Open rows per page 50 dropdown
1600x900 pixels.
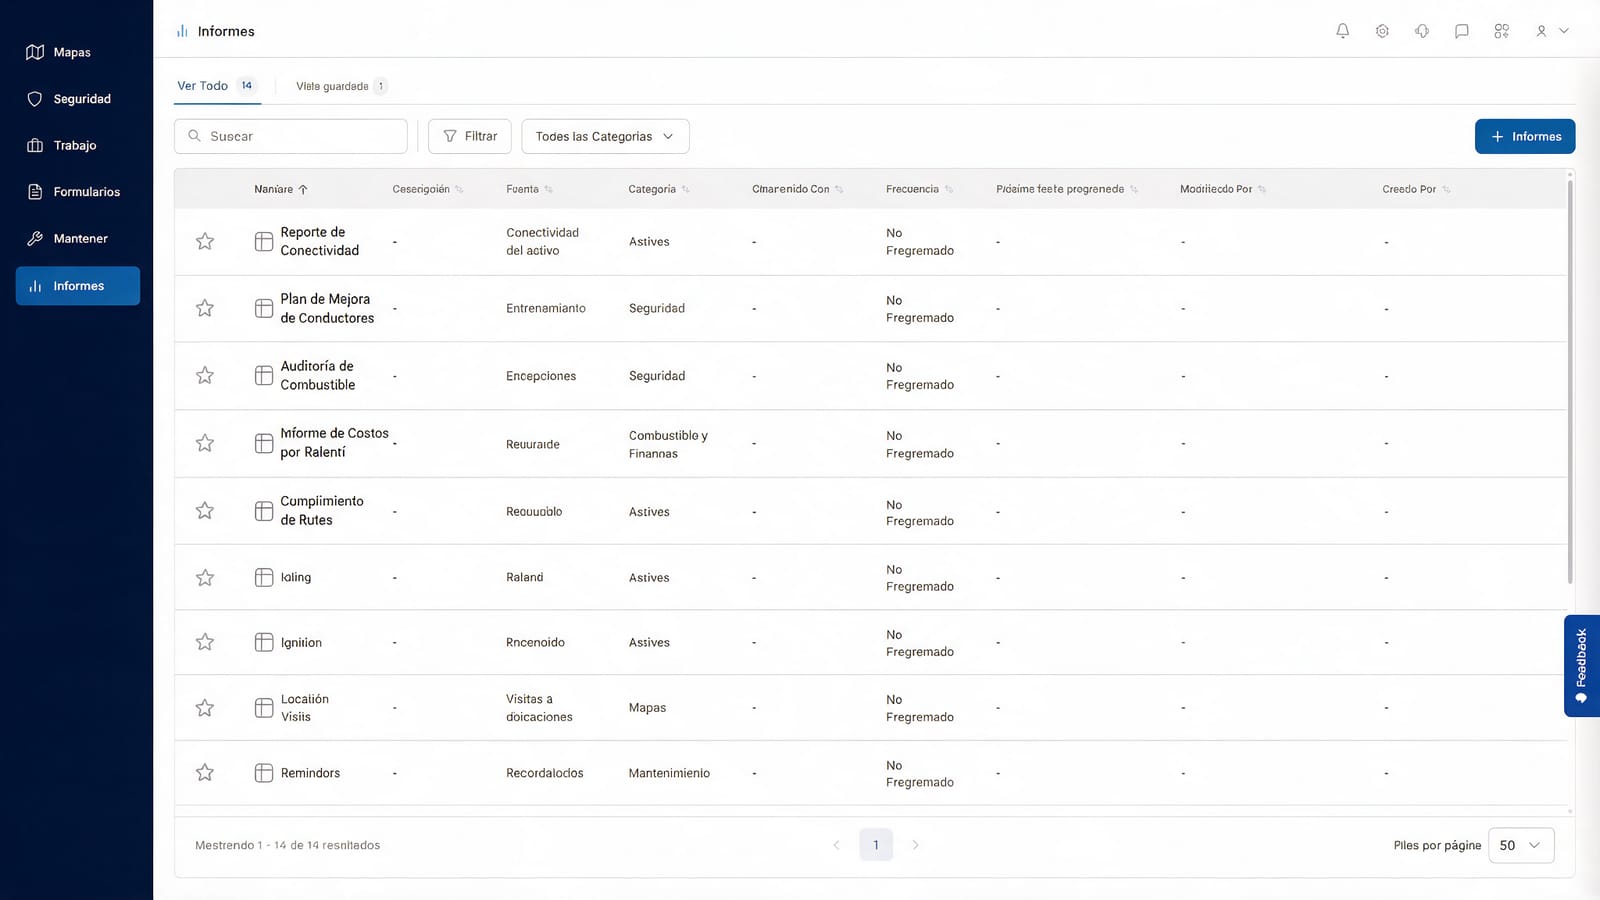click(1521, 845)
